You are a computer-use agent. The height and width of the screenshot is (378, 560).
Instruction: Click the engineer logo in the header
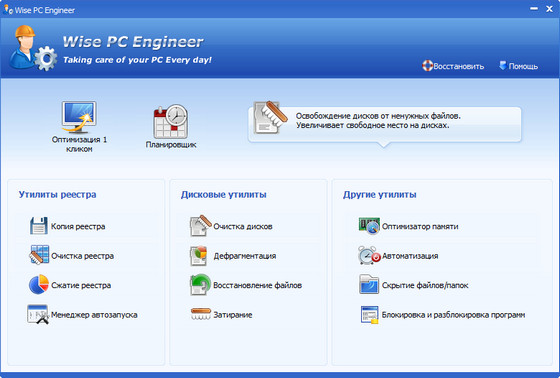(32, 48)
